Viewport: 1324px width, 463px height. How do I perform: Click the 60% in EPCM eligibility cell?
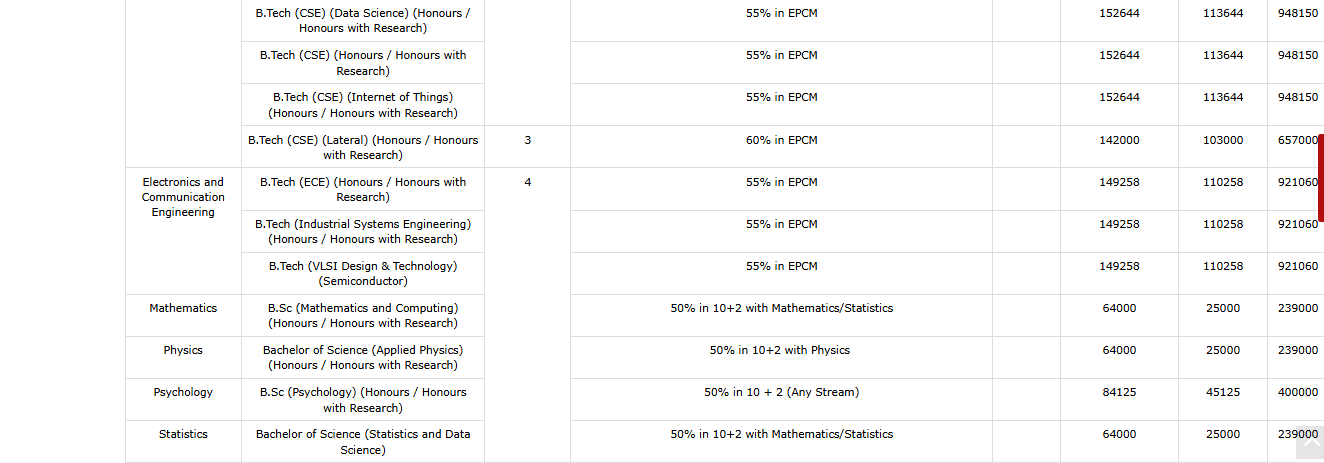tap(781, 140)
